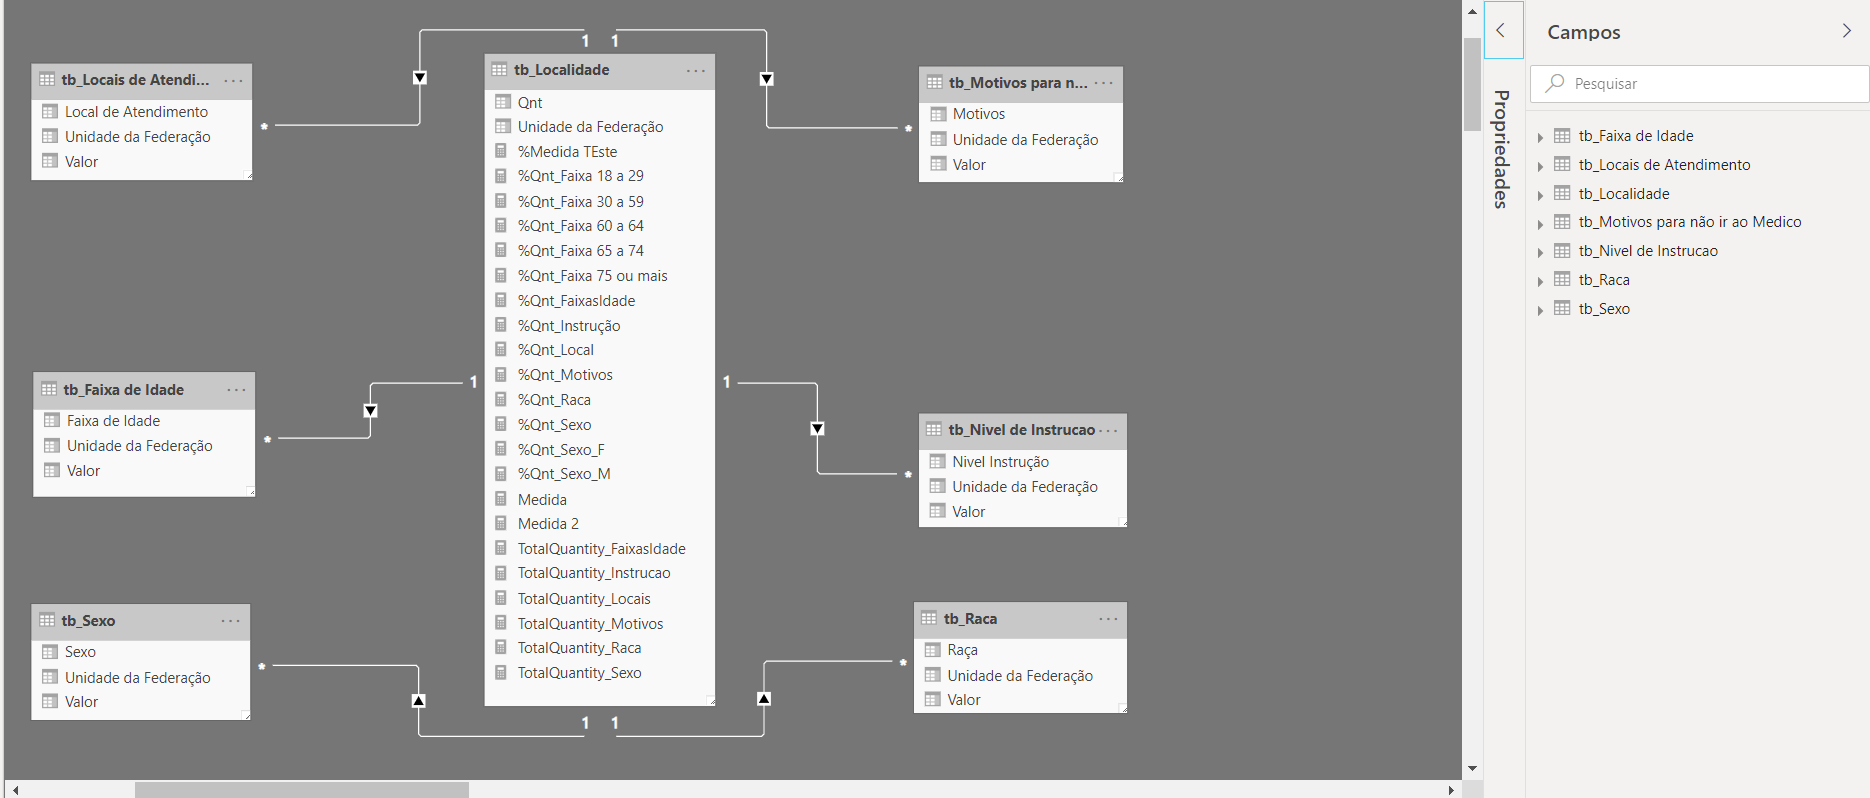Select Unidade da Federação in tb_Localidade
The width and height of the screenshot is (1870, 798).
click(591, 127)
